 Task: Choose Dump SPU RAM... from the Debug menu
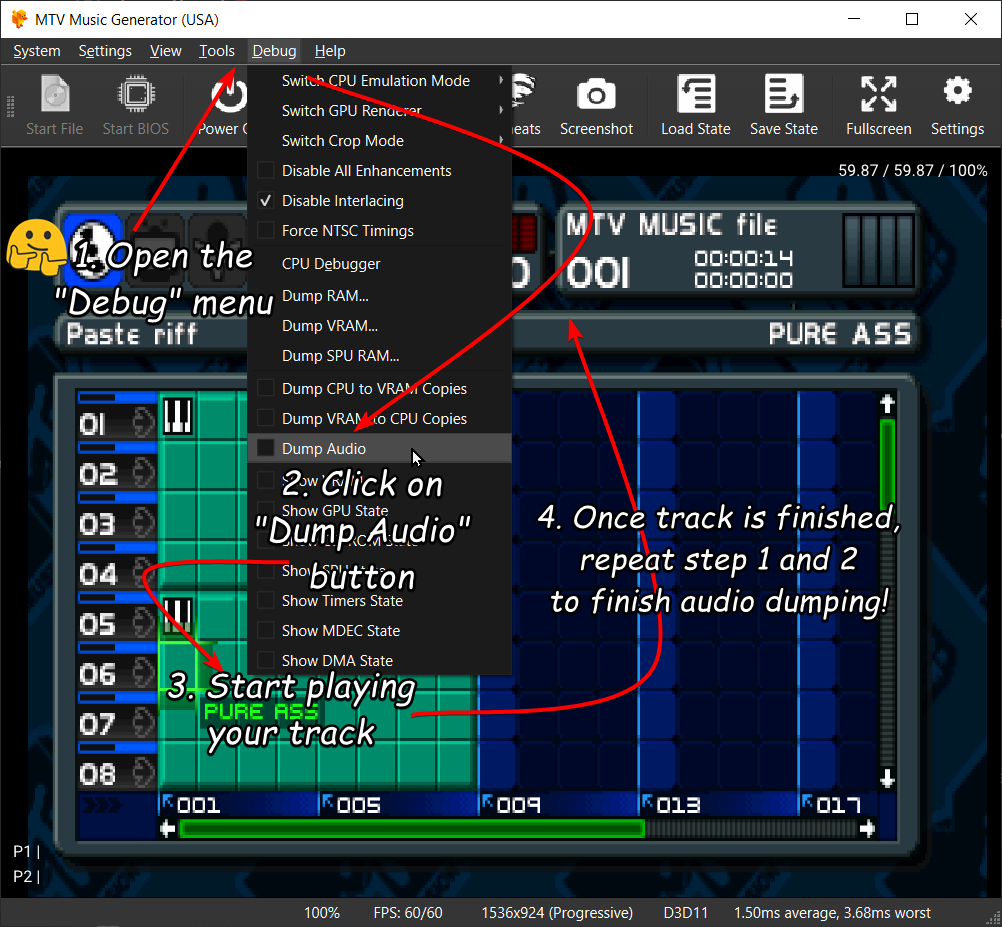(x=380, y=356)
